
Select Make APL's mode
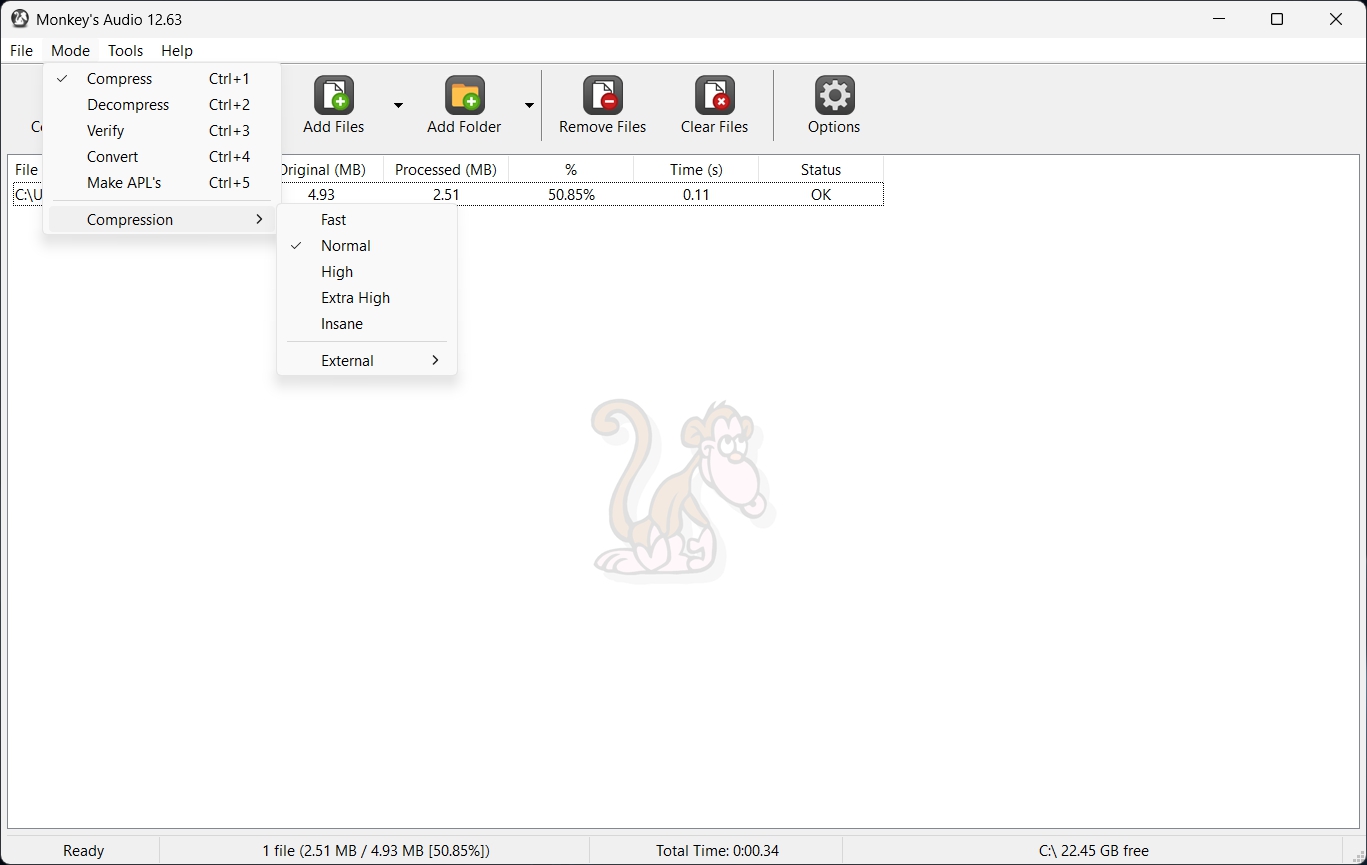[x=162, y=183]
